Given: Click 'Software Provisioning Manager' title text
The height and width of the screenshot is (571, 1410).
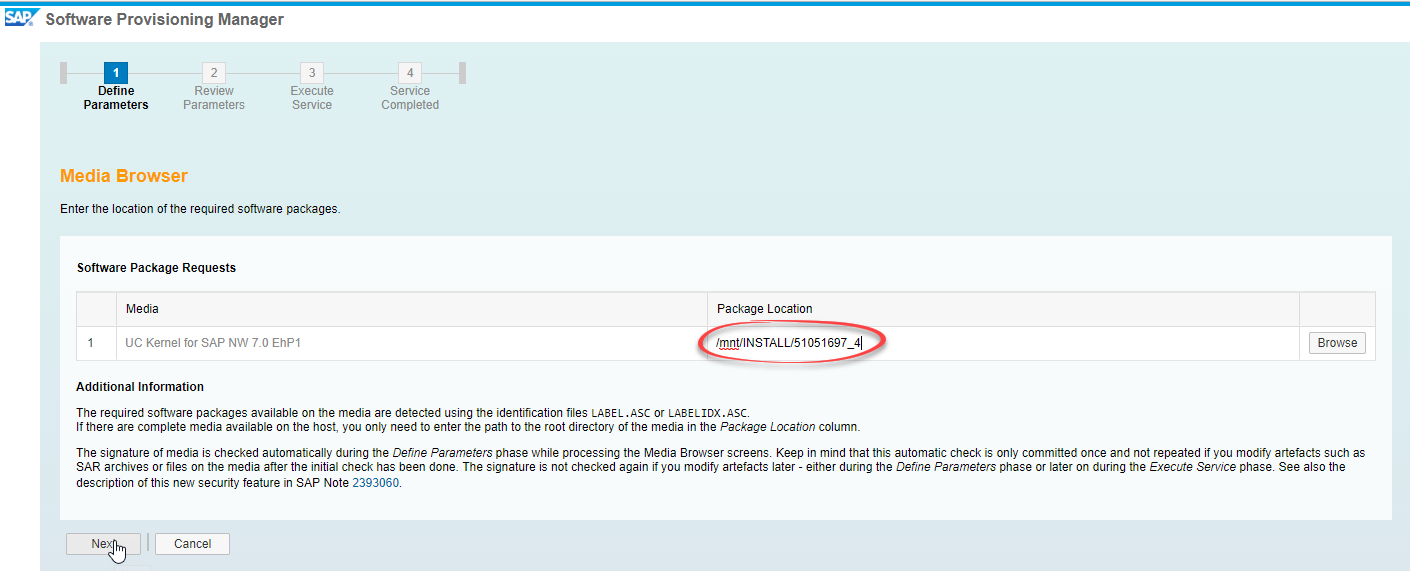Looking at the screenshot, I should click(x=165, y=19).
